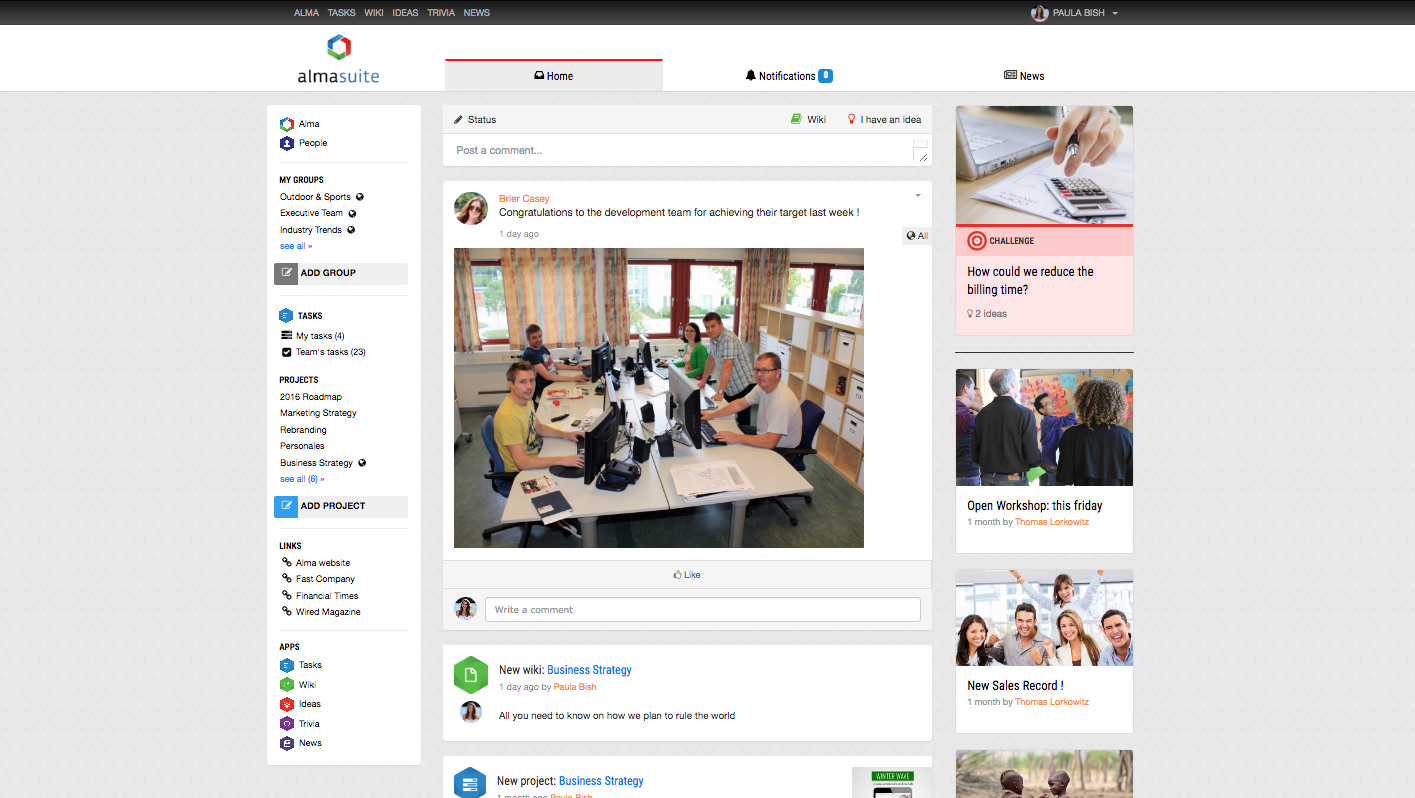Screen dimensions: 1415x798
Task: Open the People icon in the sidebar
Action: tap(287, 143)
